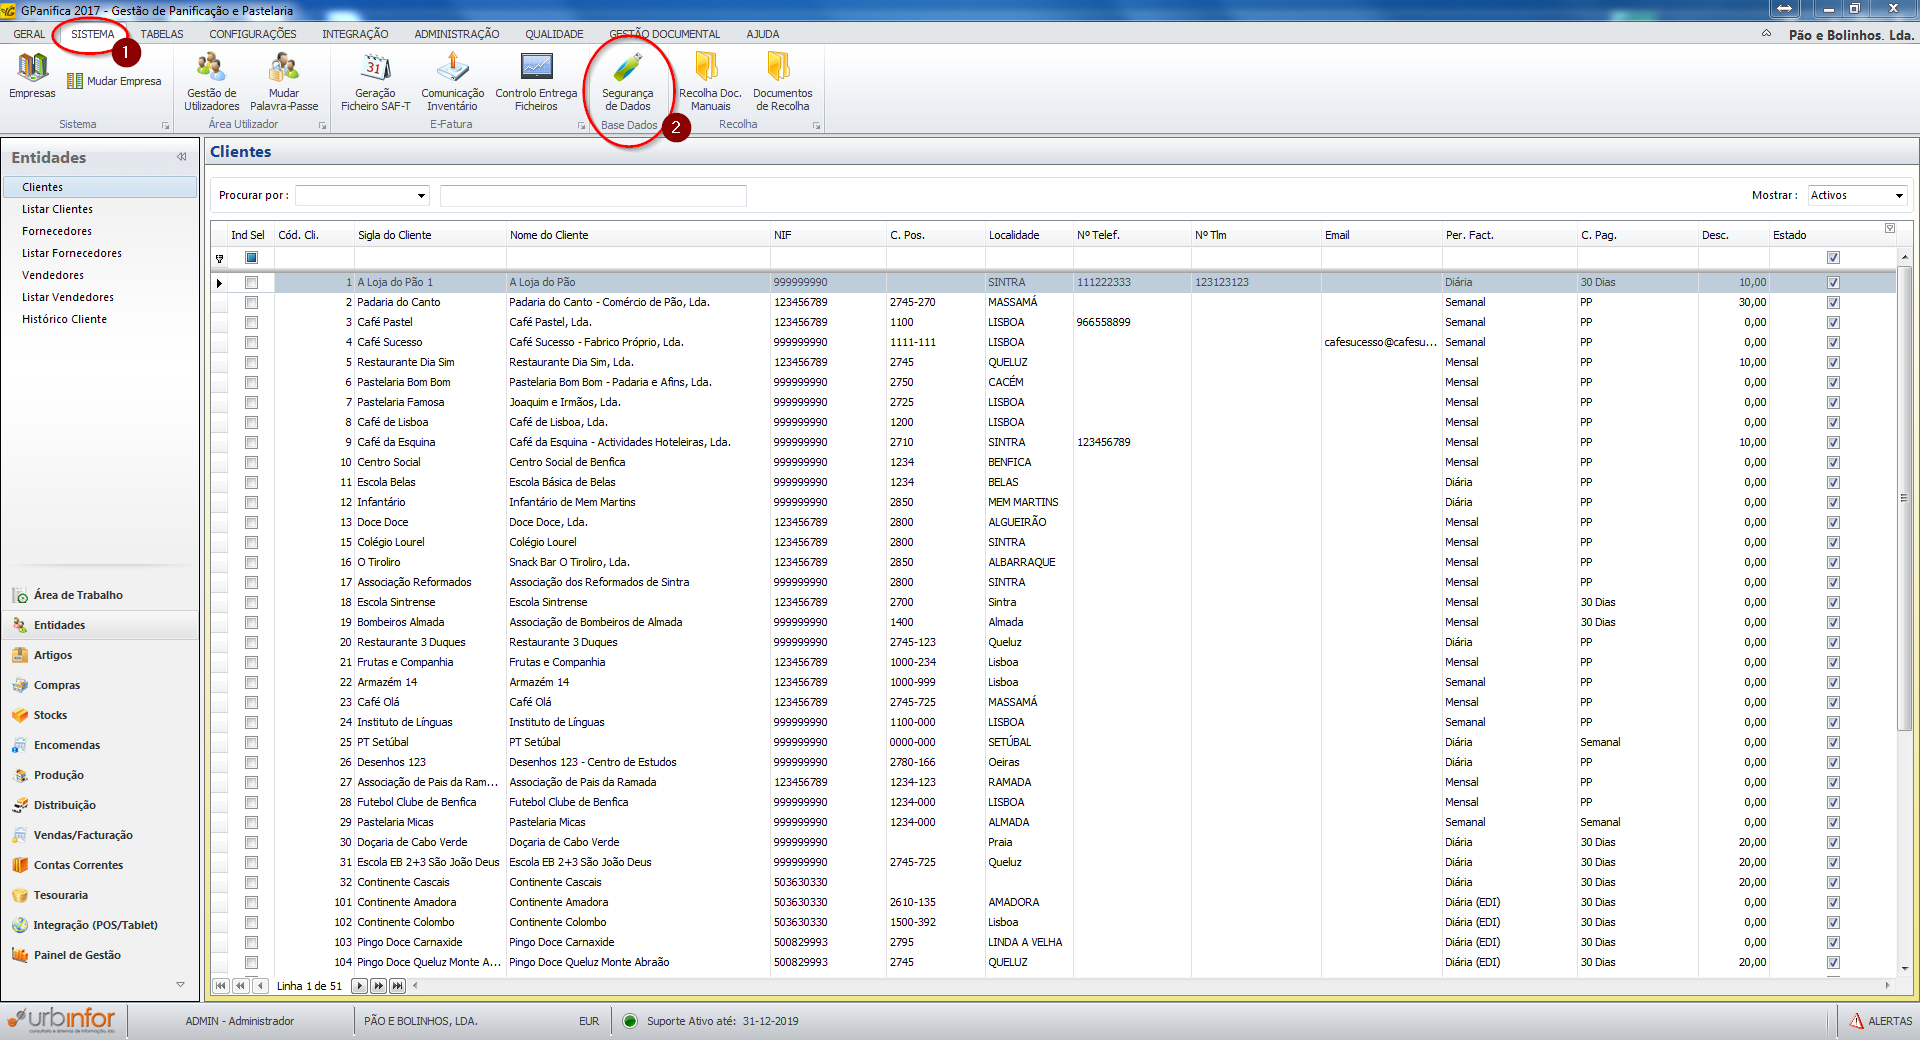
Task: Collapse the Entidades side panel
Action: (x=182, y=157)
